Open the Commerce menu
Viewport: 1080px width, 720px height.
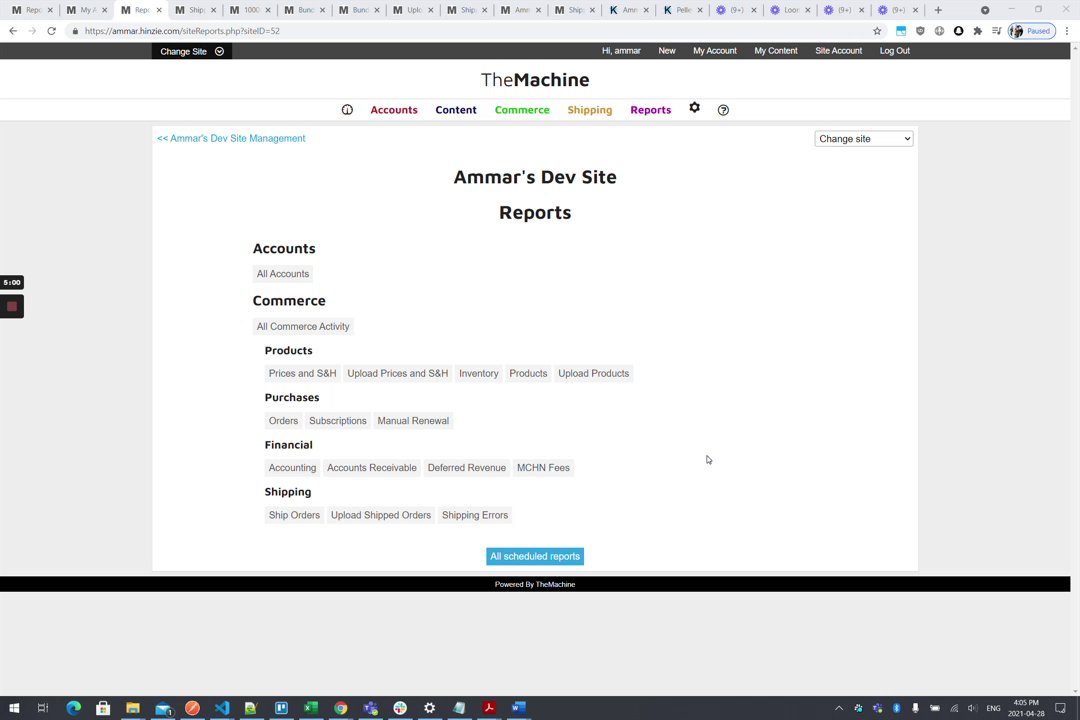tap(522, 110)
